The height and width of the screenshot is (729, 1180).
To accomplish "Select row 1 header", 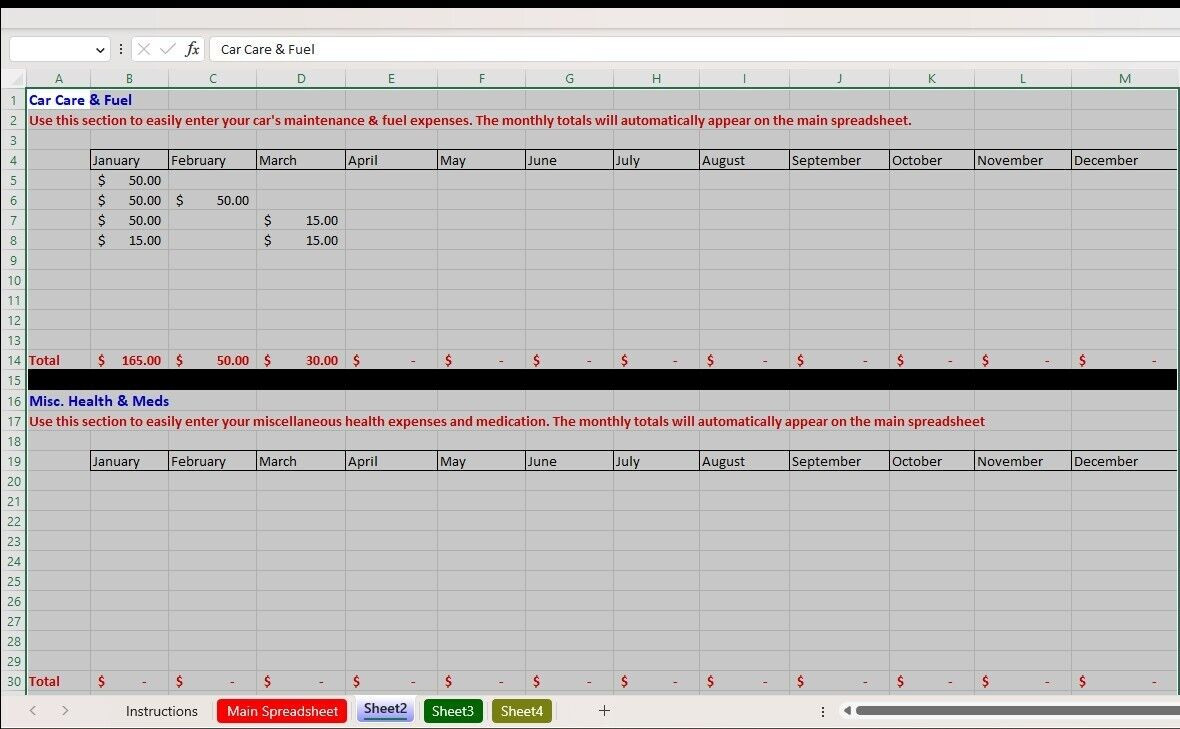I will (x=14, y=100).
